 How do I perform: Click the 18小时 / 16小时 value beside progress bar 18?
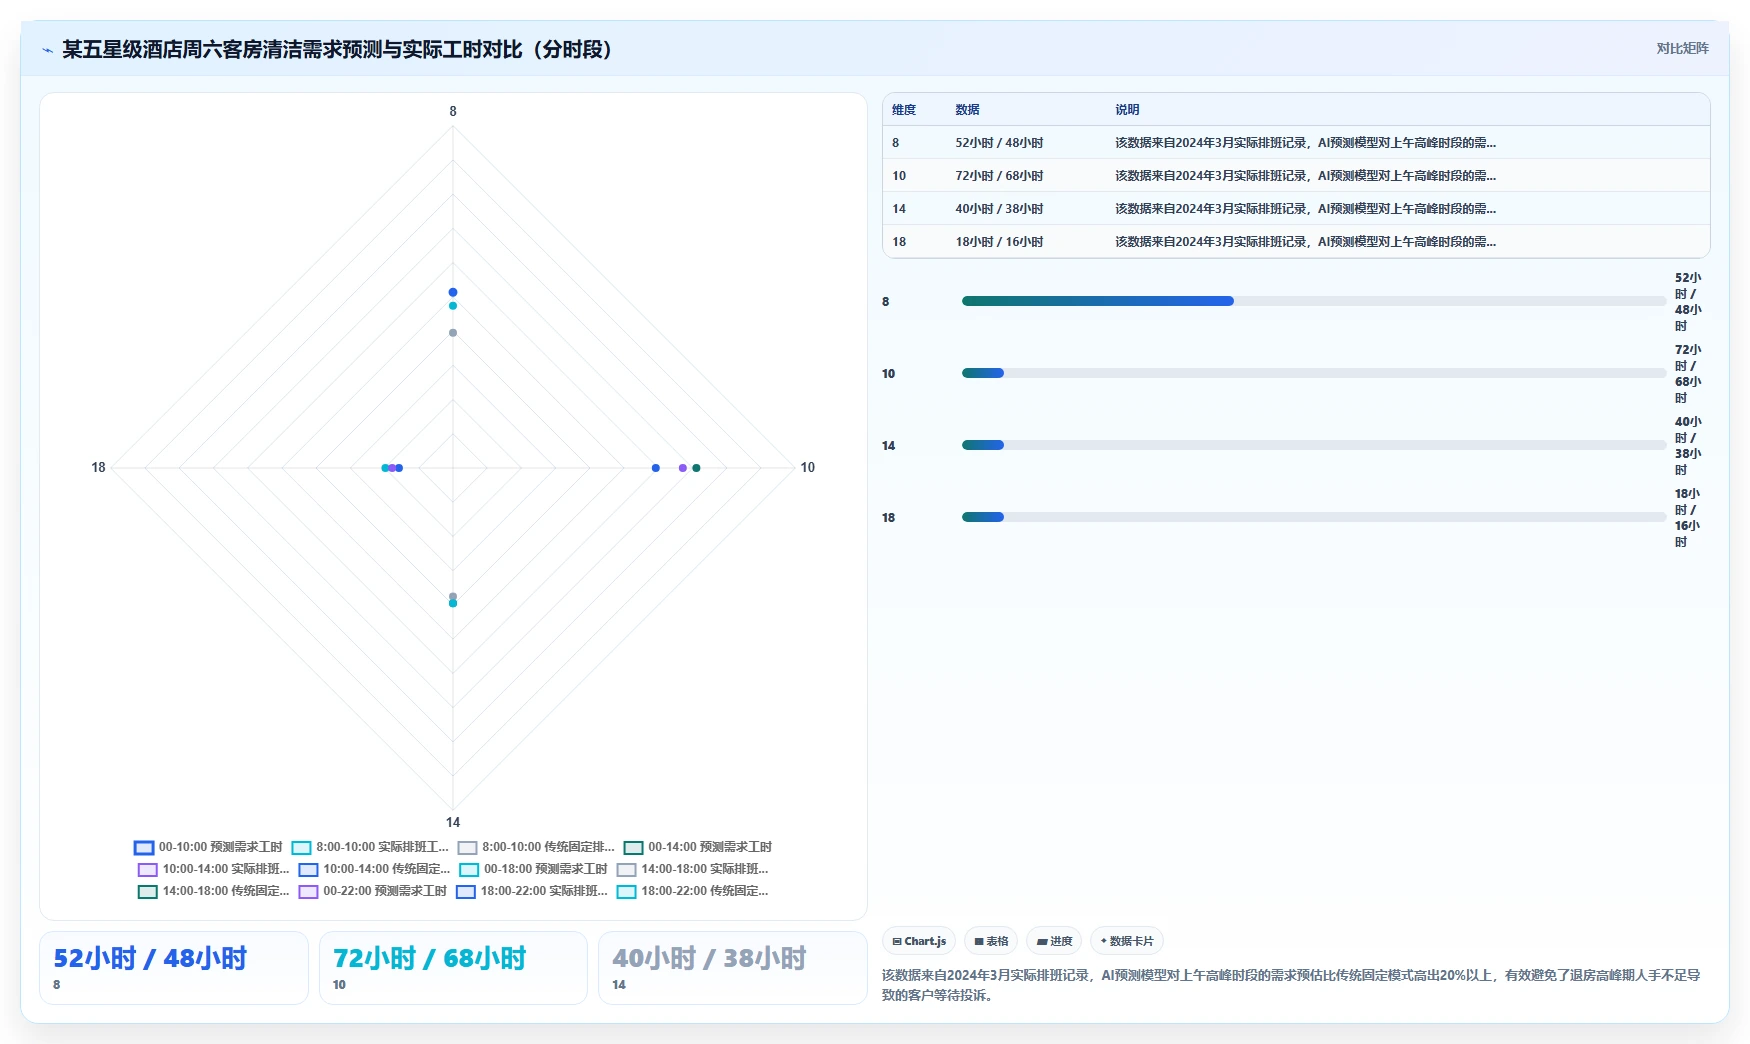click(x=1688, y=518)
